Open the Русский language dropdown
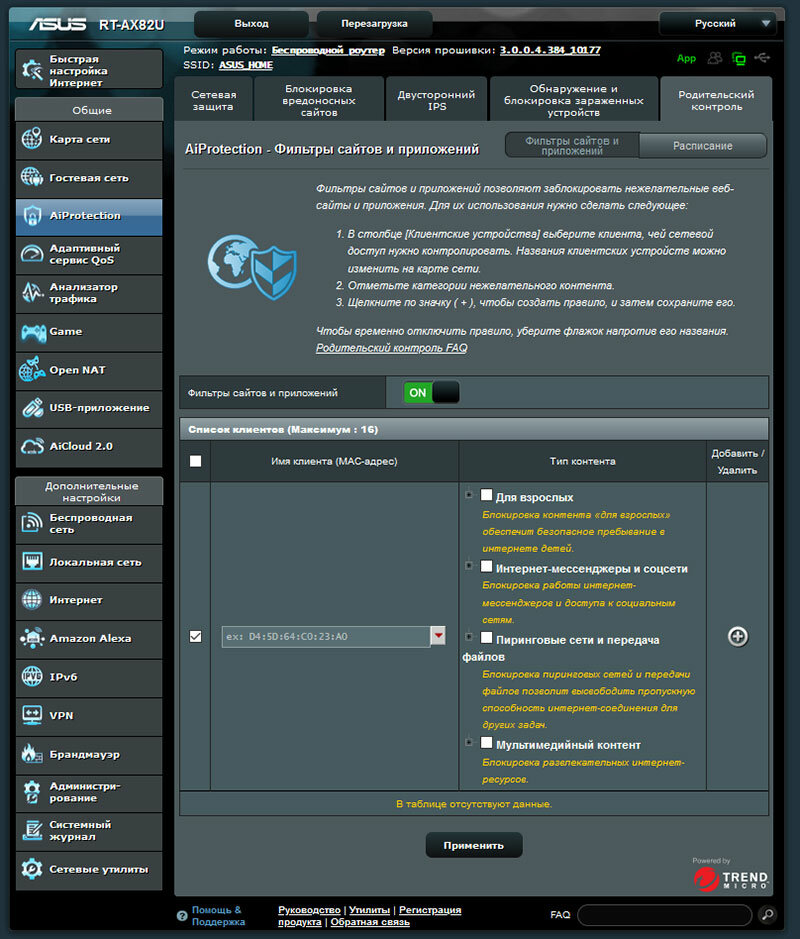800x939 pixels. pos(717,23)
